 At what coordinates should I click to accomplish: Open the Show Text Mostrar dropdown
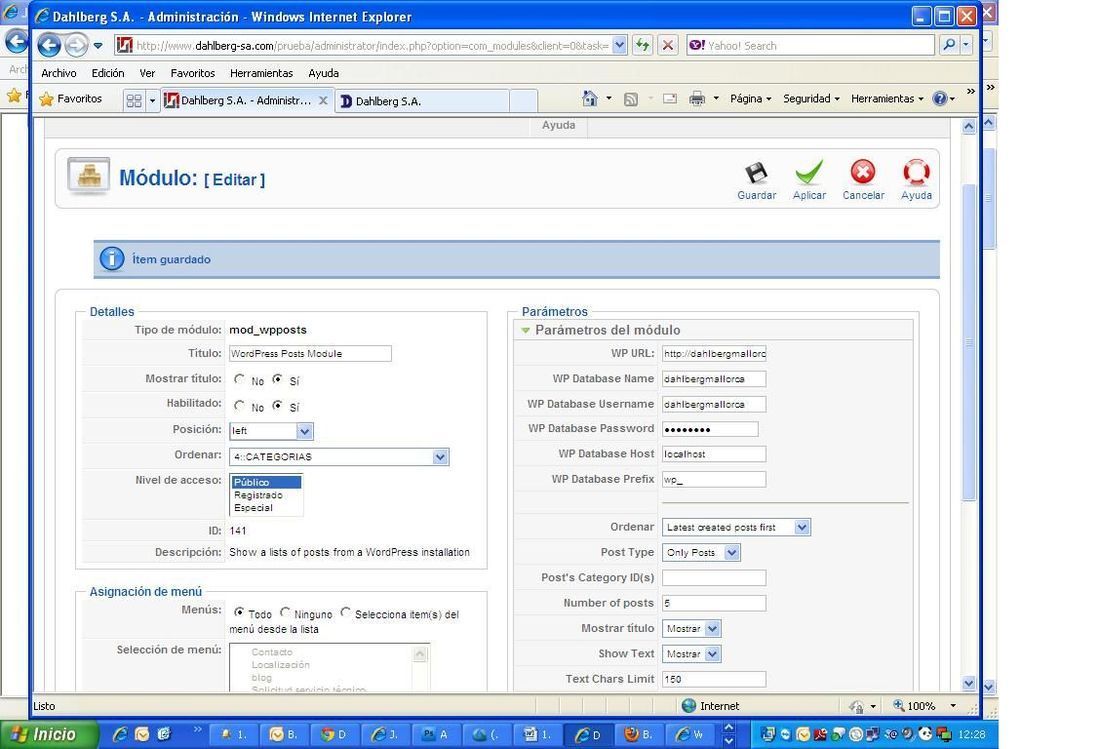[x=691, y=654]
